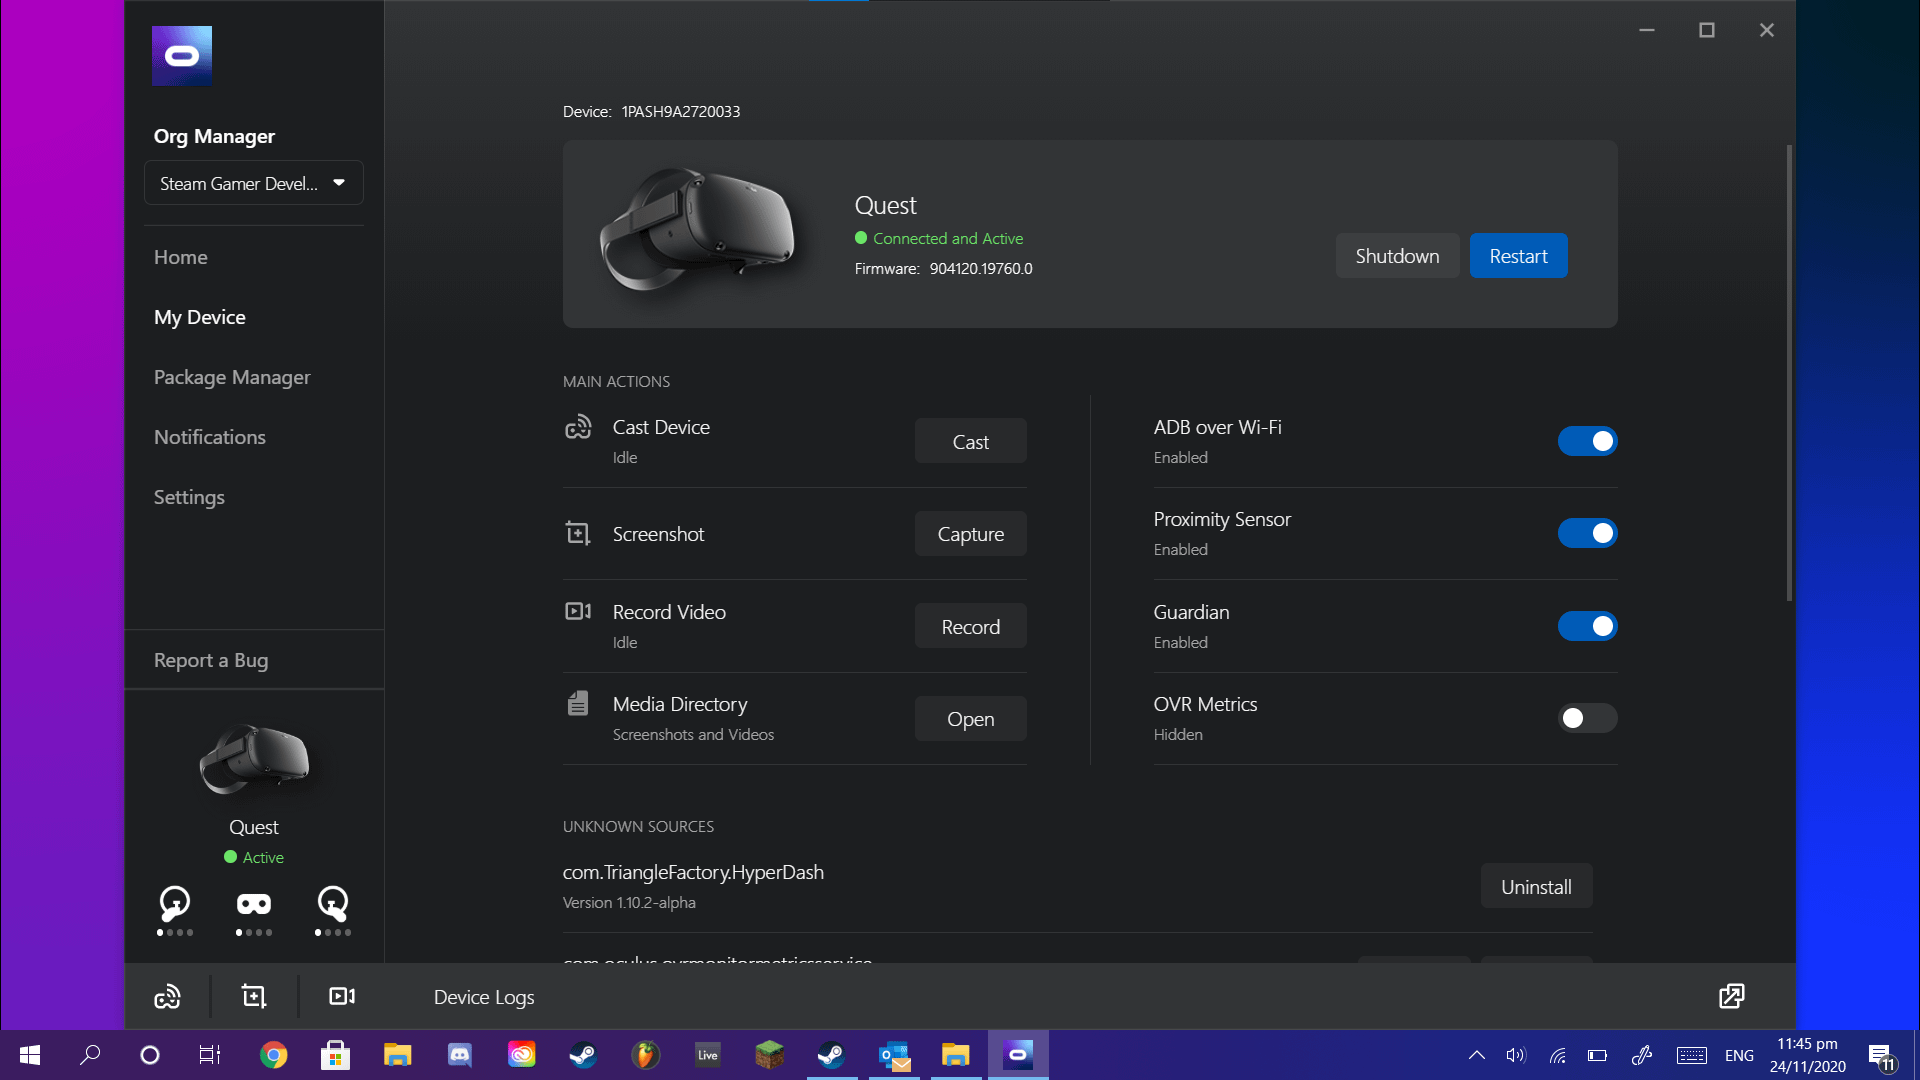This screenshot has width=1920, height=1080.
Task: Start casting from bottom toolbar cast icon
Action: tap(167, 997)
